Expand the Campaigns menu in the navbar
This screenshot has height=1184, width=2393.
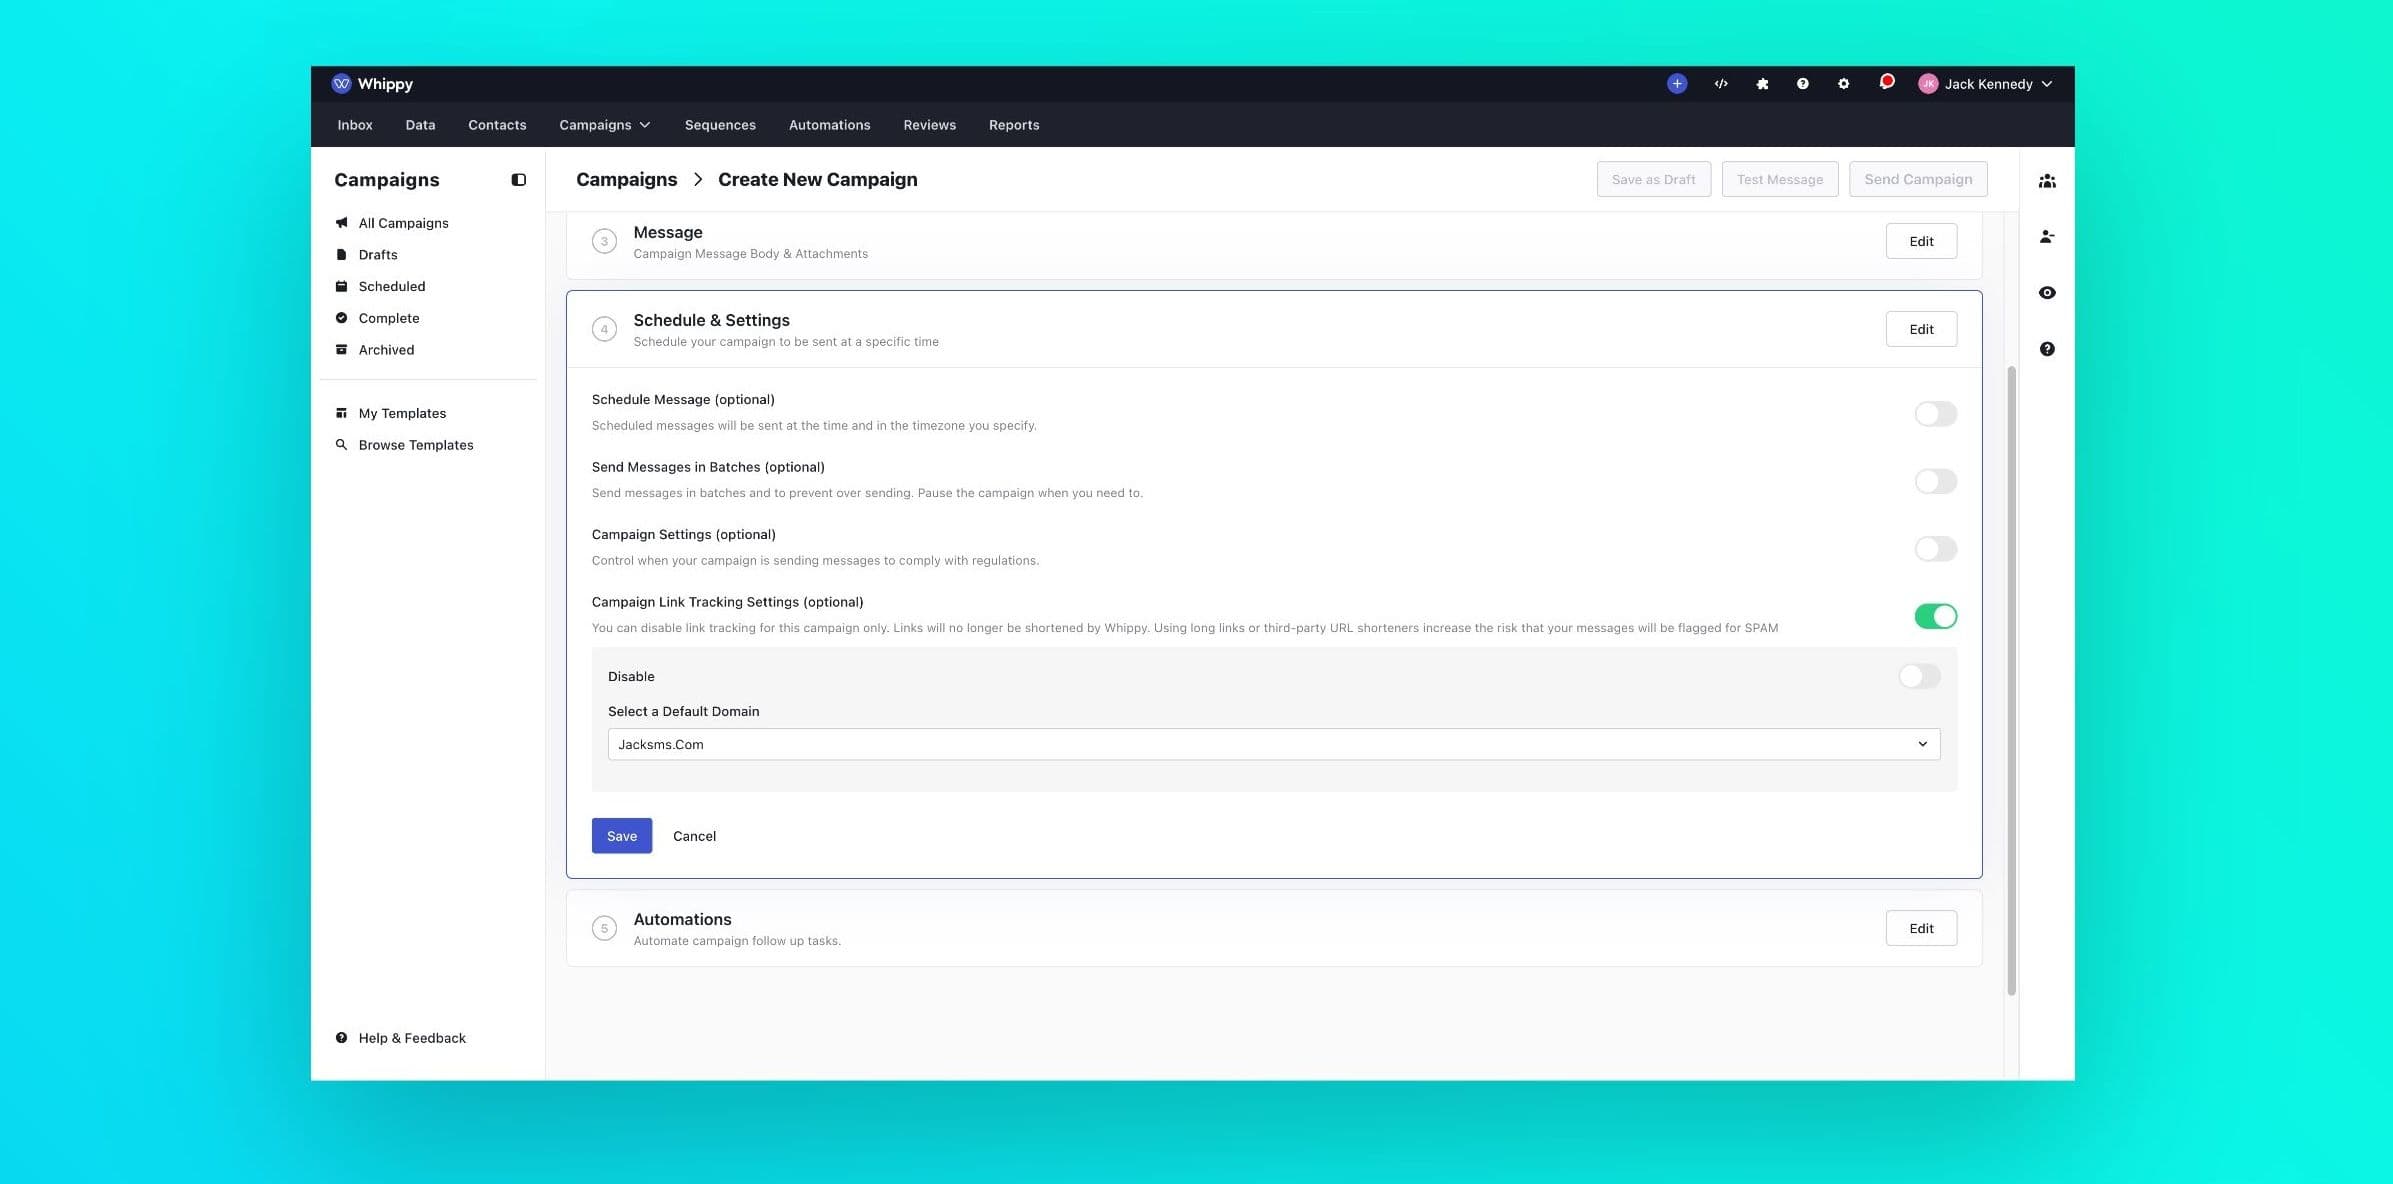[604, 124]
